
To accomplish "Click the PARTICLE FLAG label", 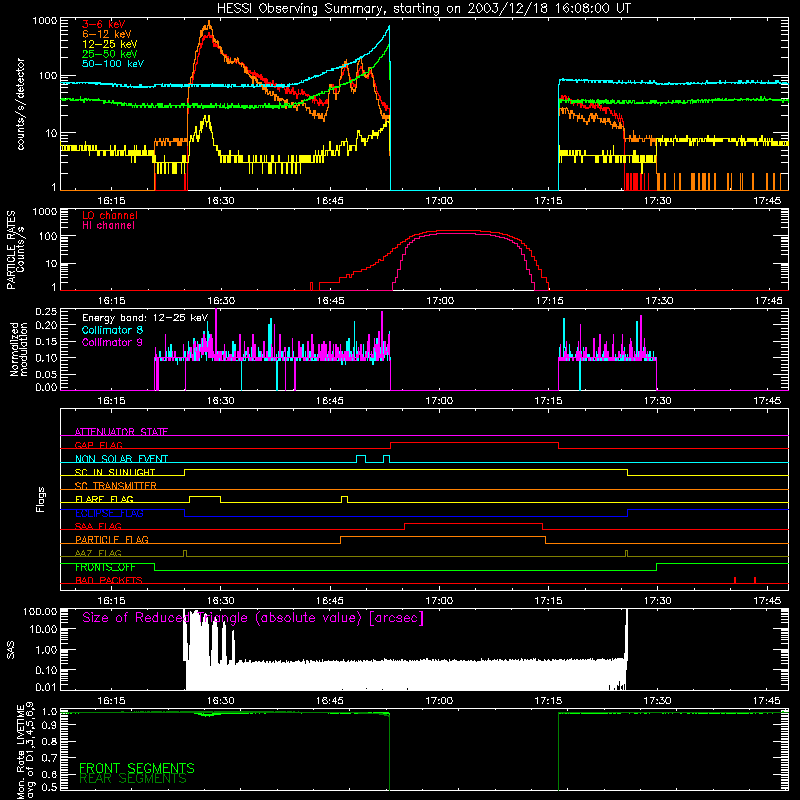I will tap(112, 539).
